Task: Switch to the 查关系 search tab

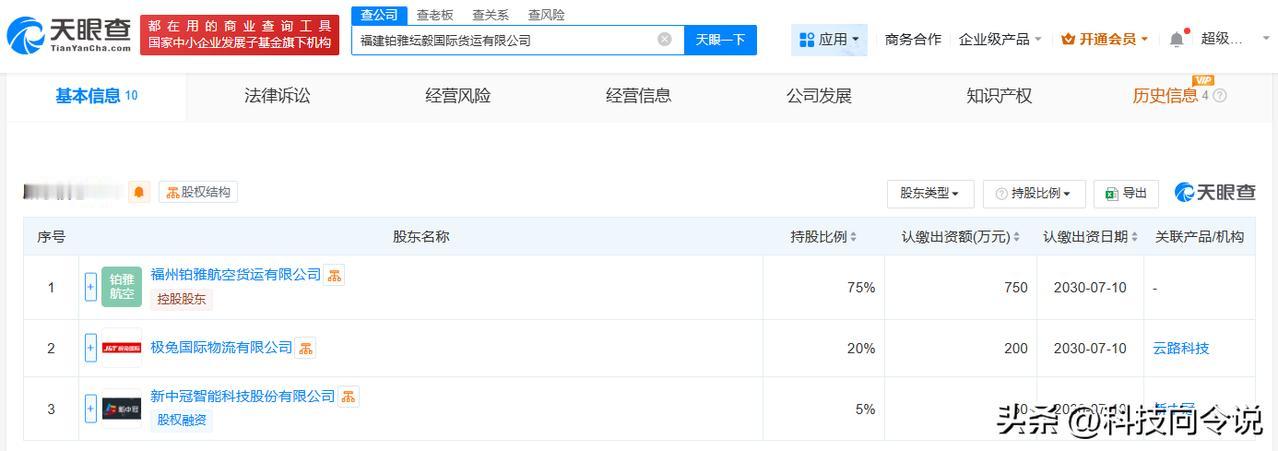Action: tap(491, 15)
